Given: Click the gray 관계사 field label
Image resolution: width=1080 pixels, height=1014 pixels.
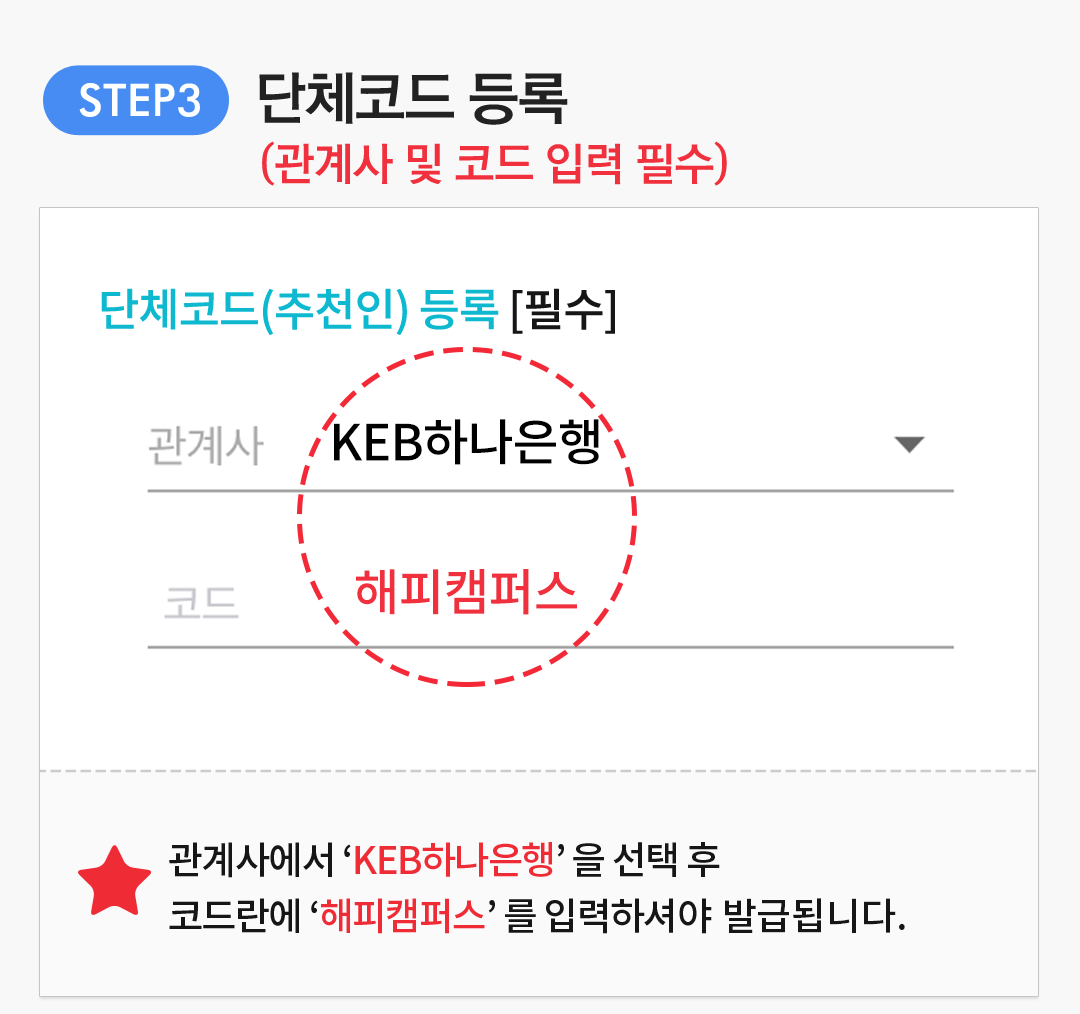Looking at the screenshot, I should click(206, 446).
